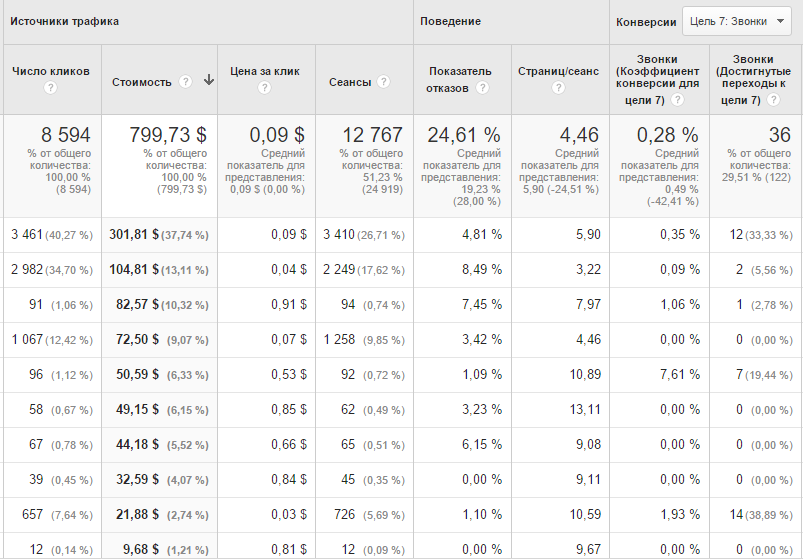This screenshot has width=803, height=559.
Task: Open the Цель 7: Звонки dropdown
Action: click(736, 22)
